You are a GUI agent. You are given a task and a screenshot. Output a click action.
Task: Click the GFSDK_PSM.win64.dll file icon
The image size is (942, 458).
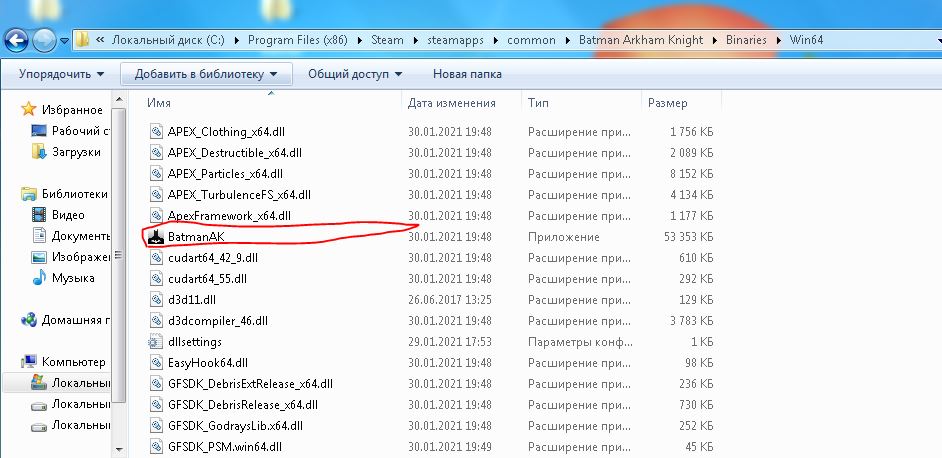coord(156,447)
